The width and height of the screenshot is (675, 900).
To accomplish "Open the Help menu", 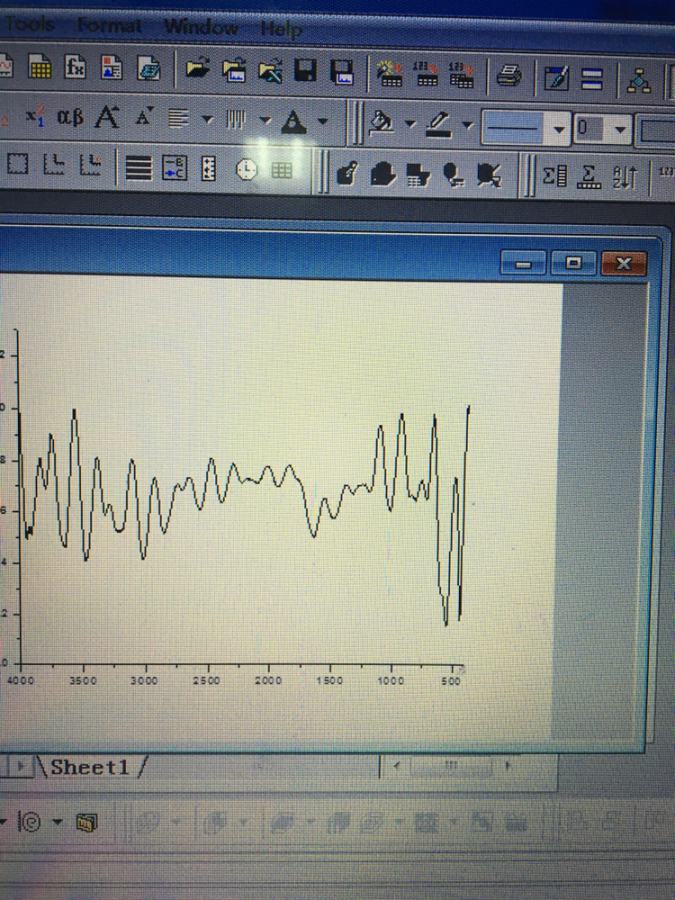I will click(281, 28).
